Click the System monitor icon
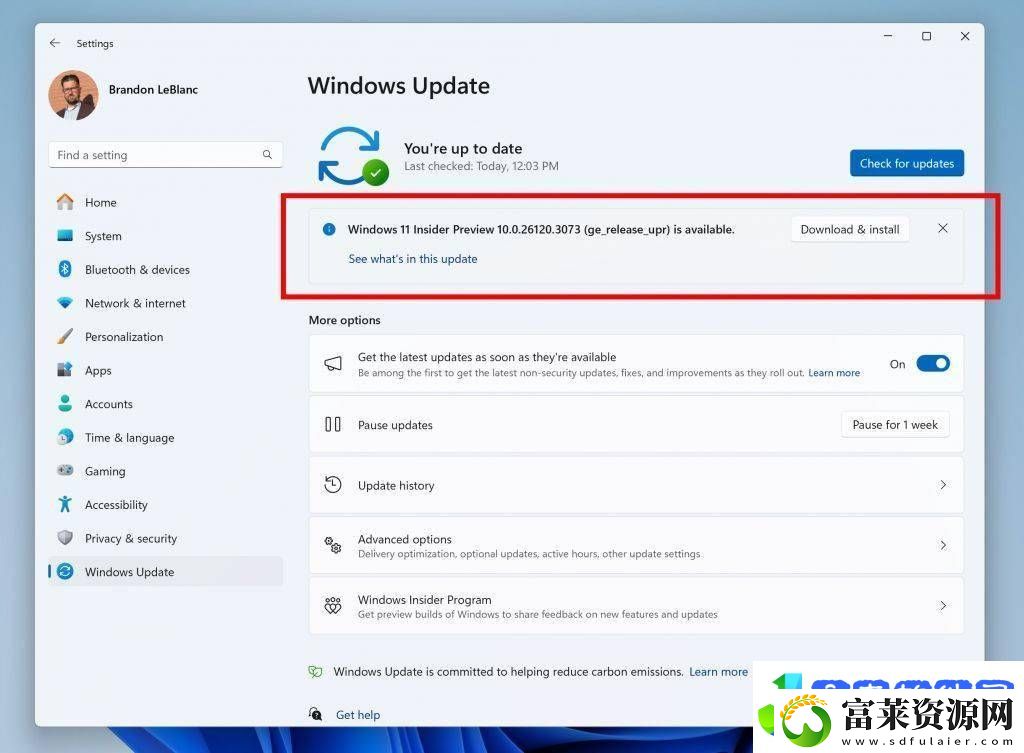This screenshot has width=1024, height=753. [x=65, y=235]
